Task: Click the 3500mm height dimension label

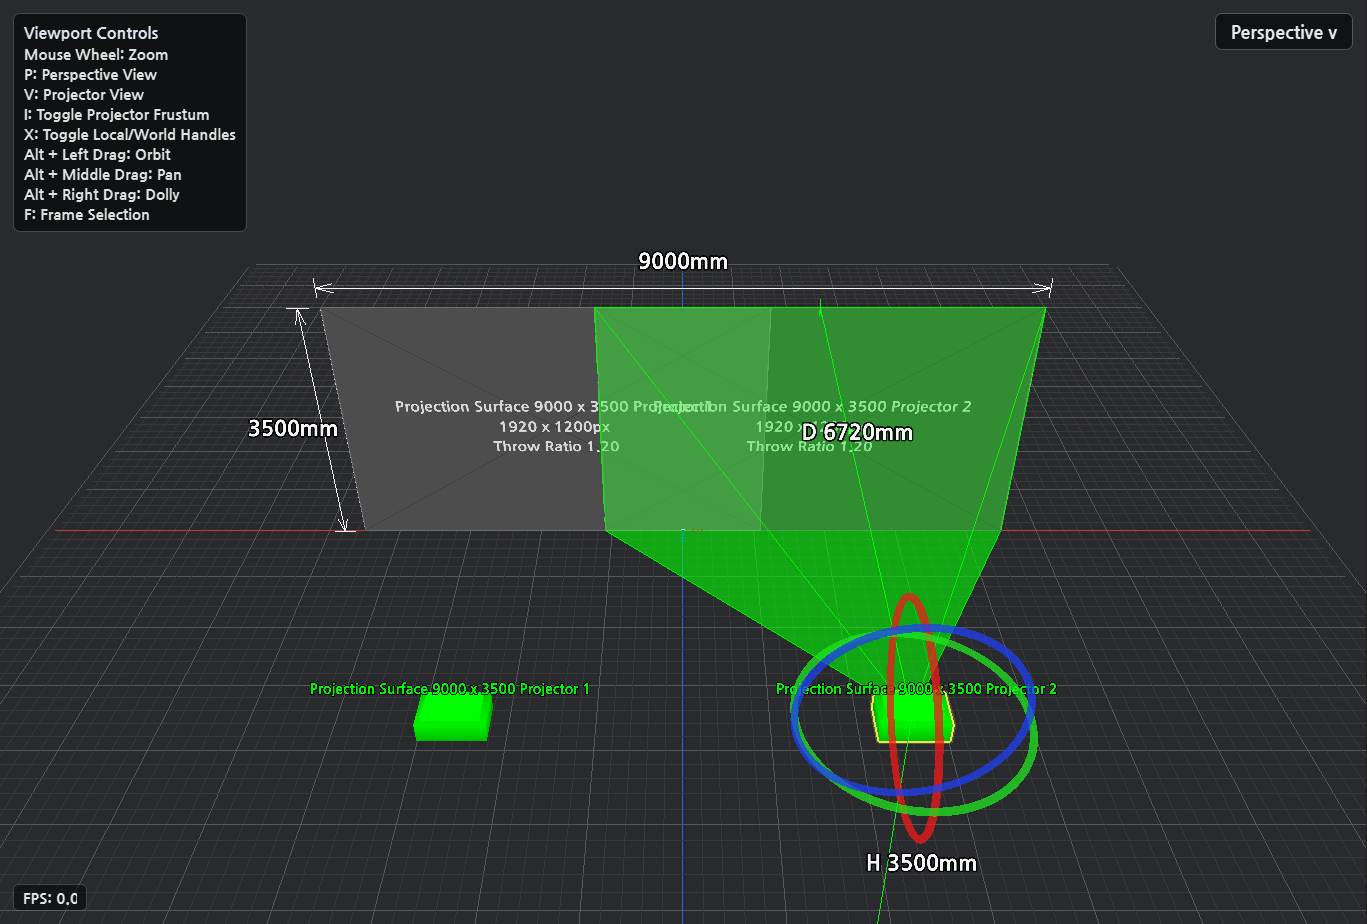Action: point(293,428)
